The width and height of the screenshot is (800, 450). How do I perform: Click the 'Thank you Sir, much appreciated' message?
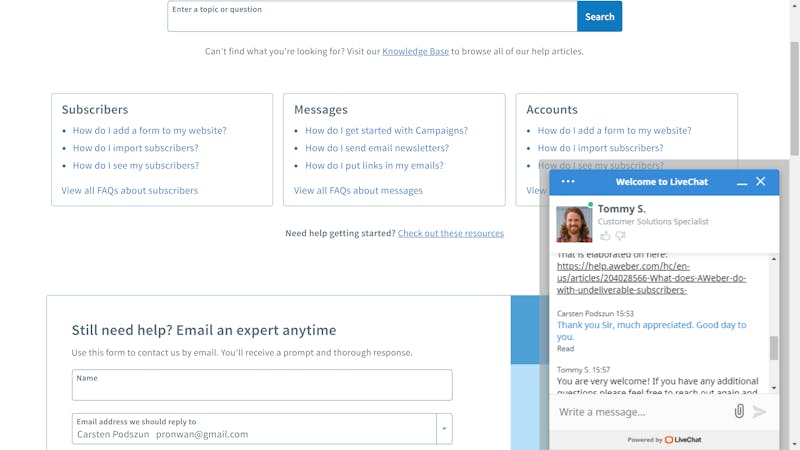click(x=651, y=331)
